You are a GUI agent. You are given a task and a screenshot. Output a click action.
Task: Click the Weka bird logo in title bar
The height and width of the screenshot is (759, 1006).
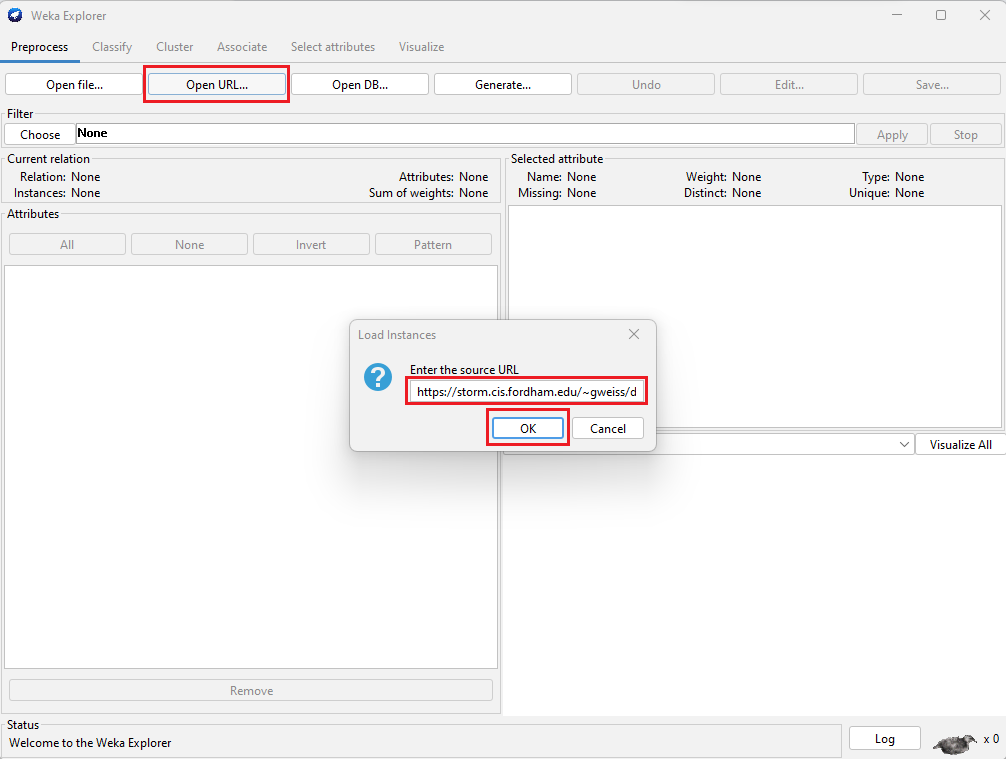(15, 15)
